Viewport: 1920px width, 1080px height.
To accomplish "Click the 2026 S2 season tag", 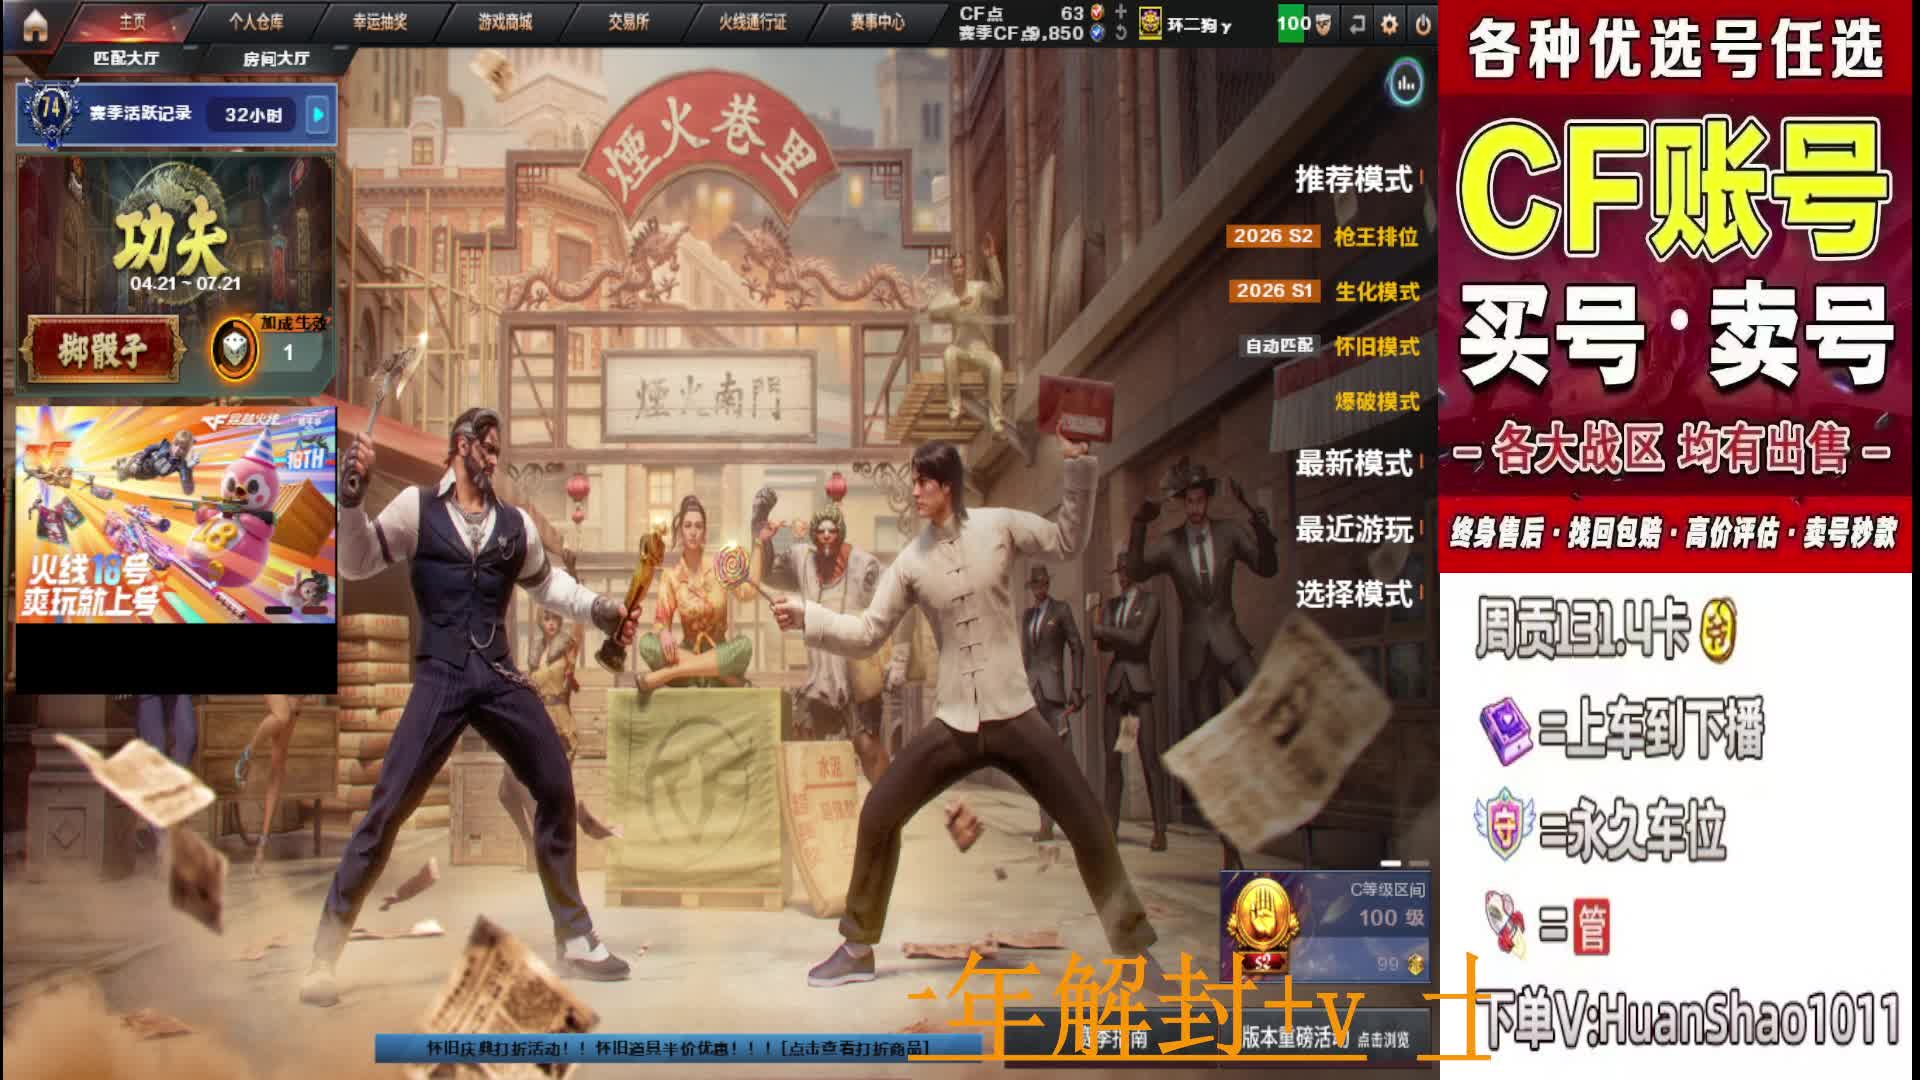I will point(1272,236).
